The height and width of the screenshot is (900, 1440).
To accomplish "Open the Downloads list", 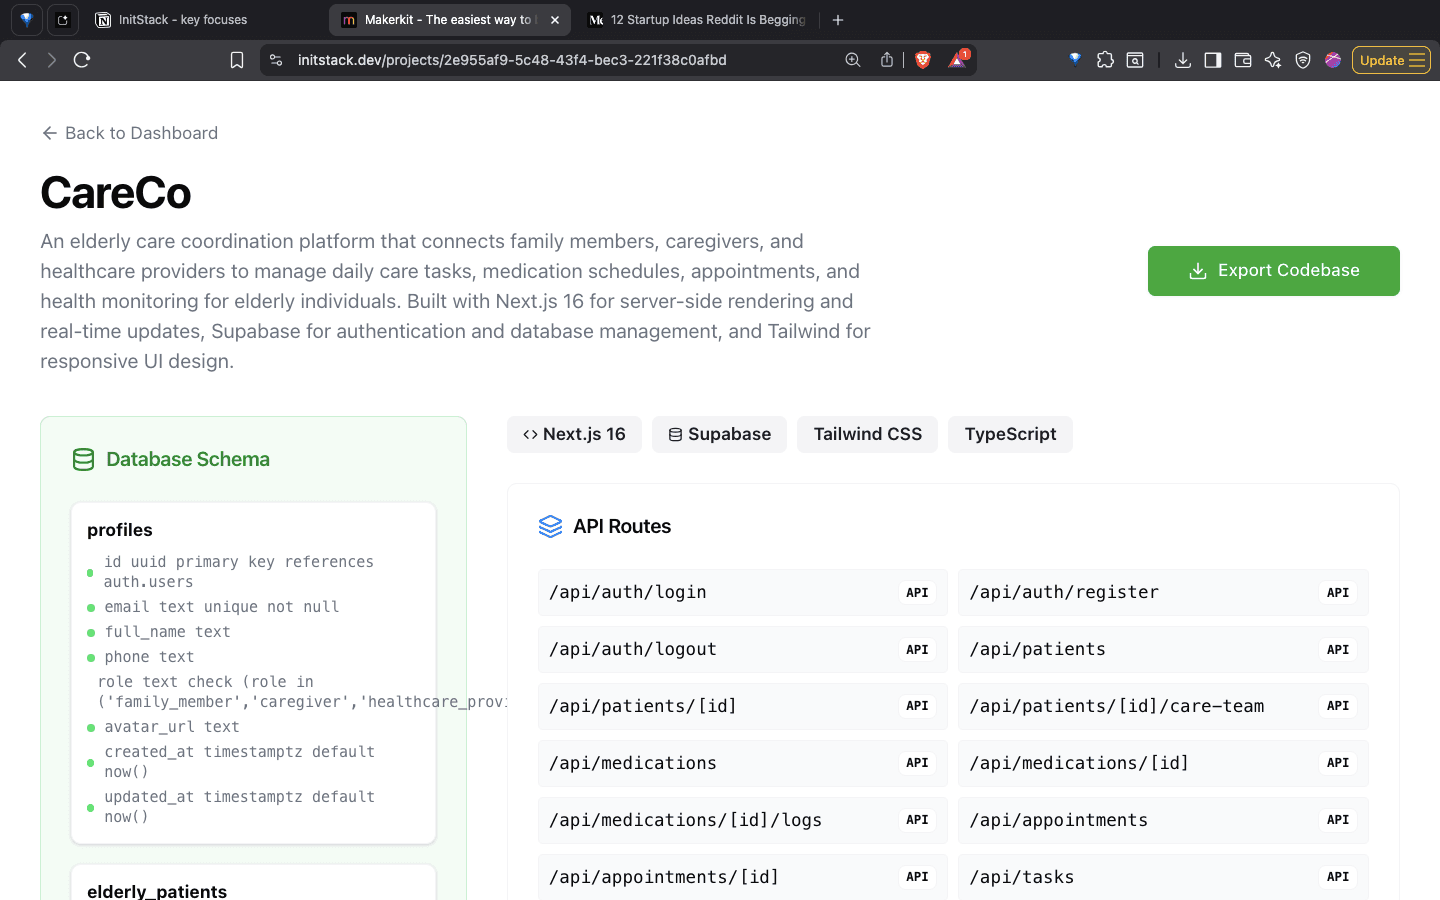I will [1183, 60].
